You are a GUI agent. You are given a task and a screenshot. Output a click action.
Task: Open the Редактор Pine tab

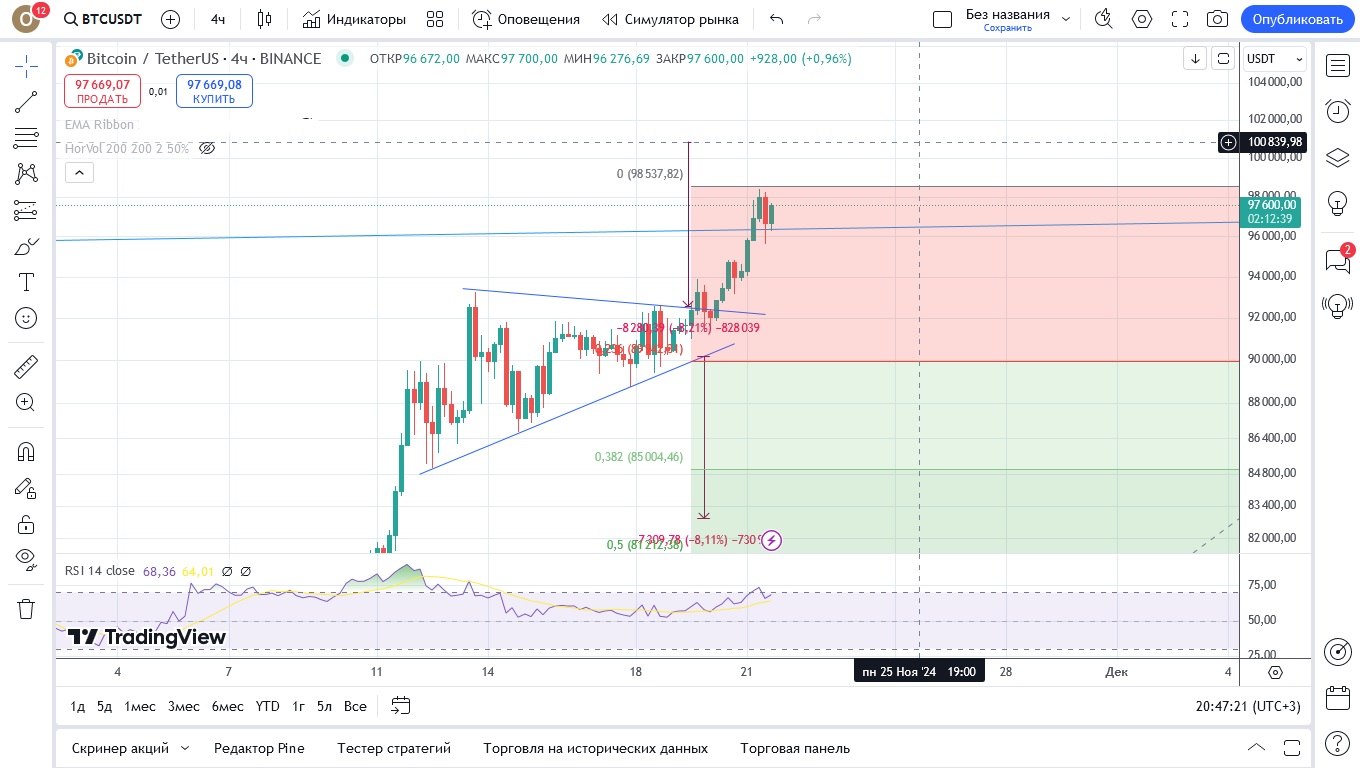[x=259, y=748]
